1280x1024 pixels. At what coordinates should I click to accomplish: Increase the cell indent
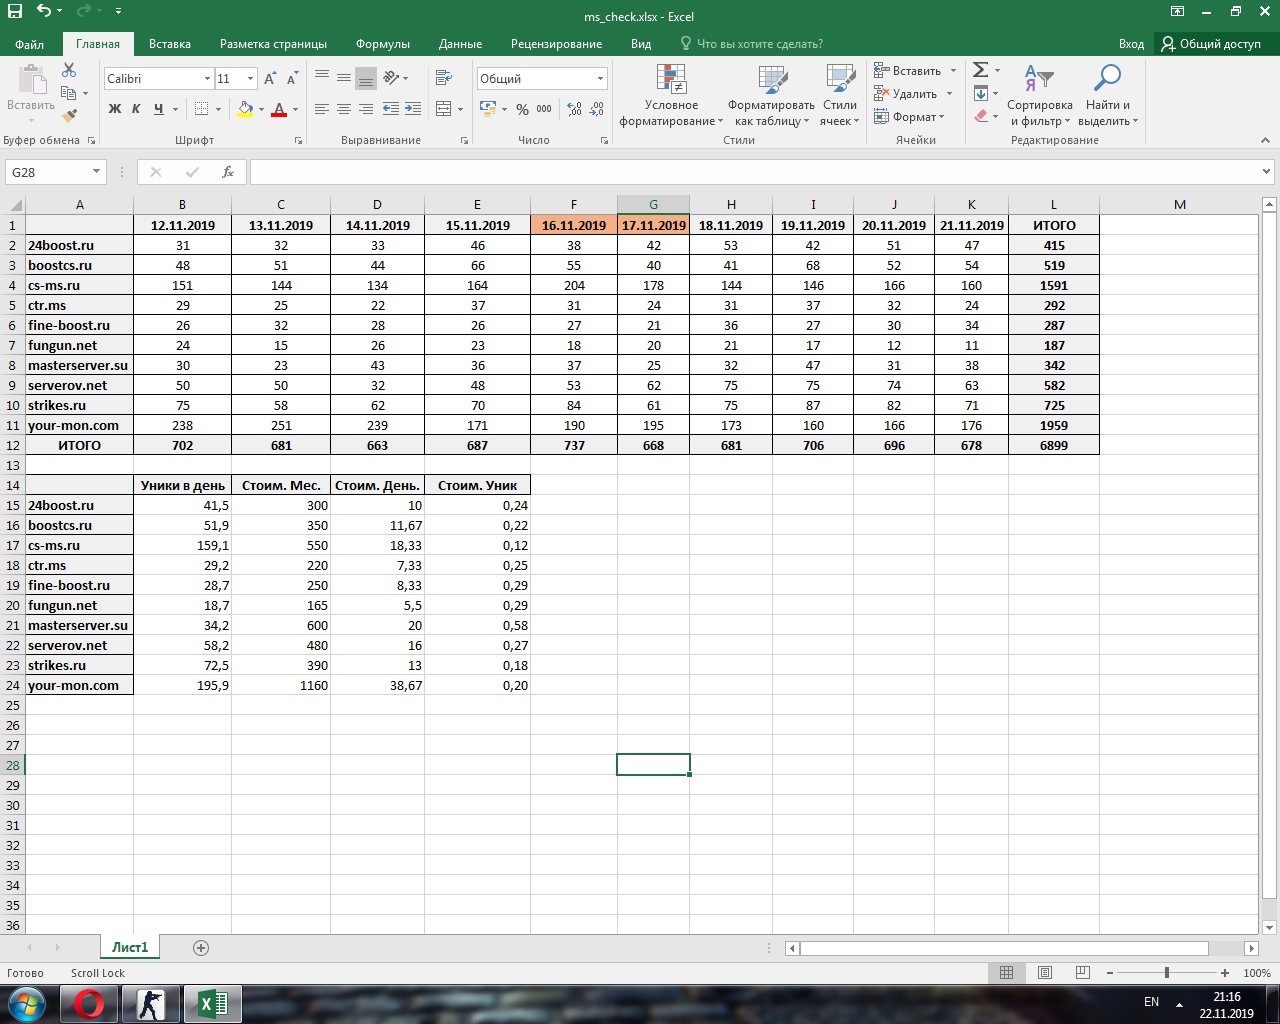point(413,109)
